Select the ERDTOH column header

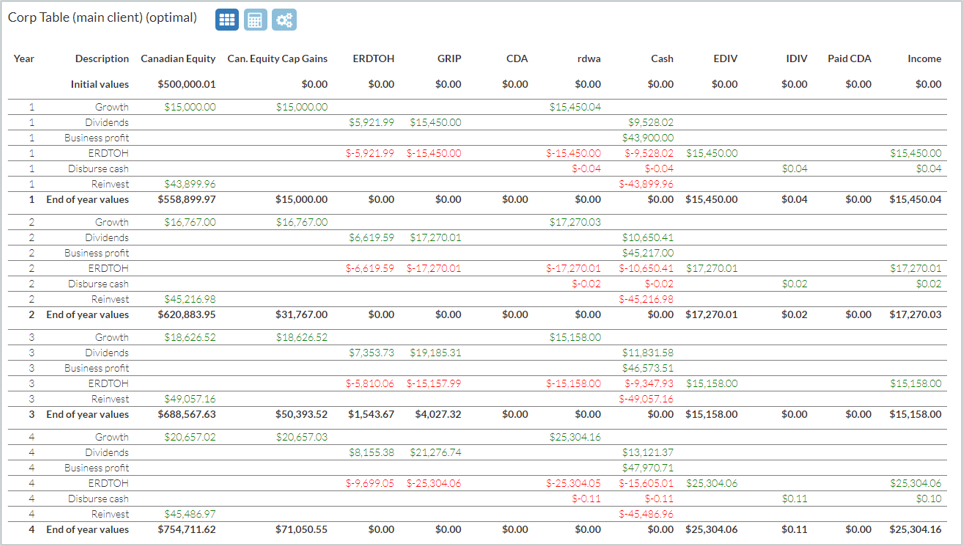click(373, 59)
